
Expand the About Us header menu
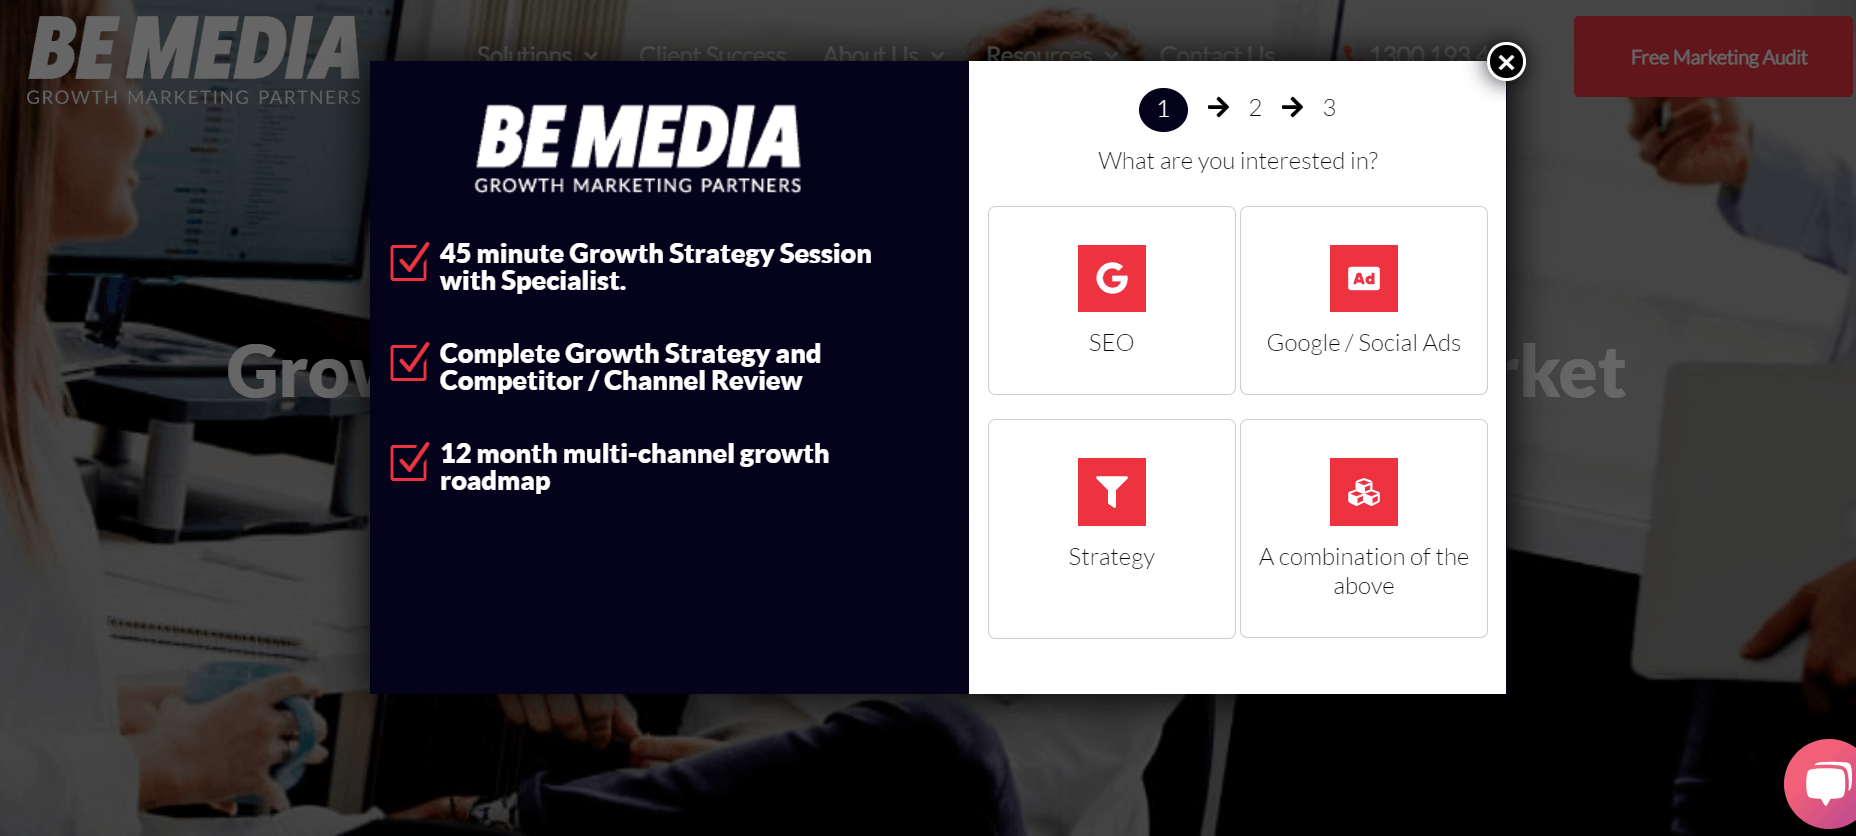click(883, 54)
